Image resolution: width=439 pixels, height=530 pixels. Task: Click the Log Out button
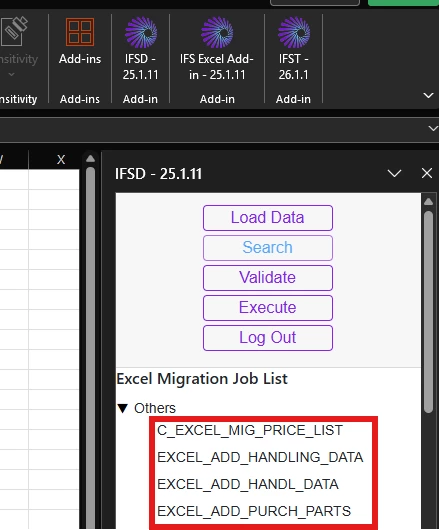[268, 338]
